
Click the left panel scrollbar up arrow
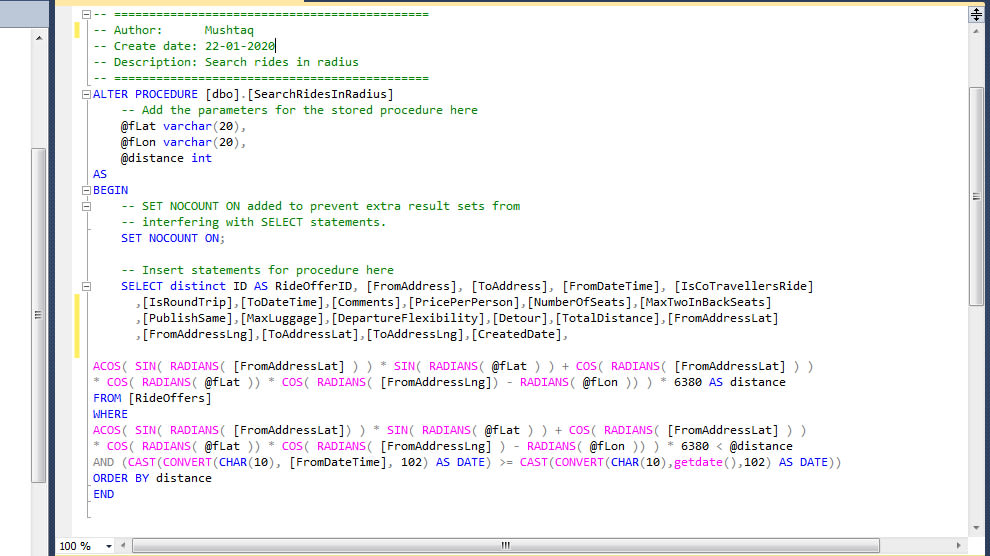(39, 37)
